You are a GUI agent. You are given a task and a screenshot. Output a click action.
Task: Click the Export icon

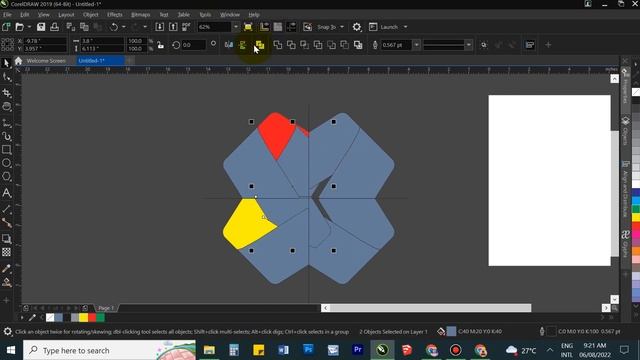tap(173, 27)
